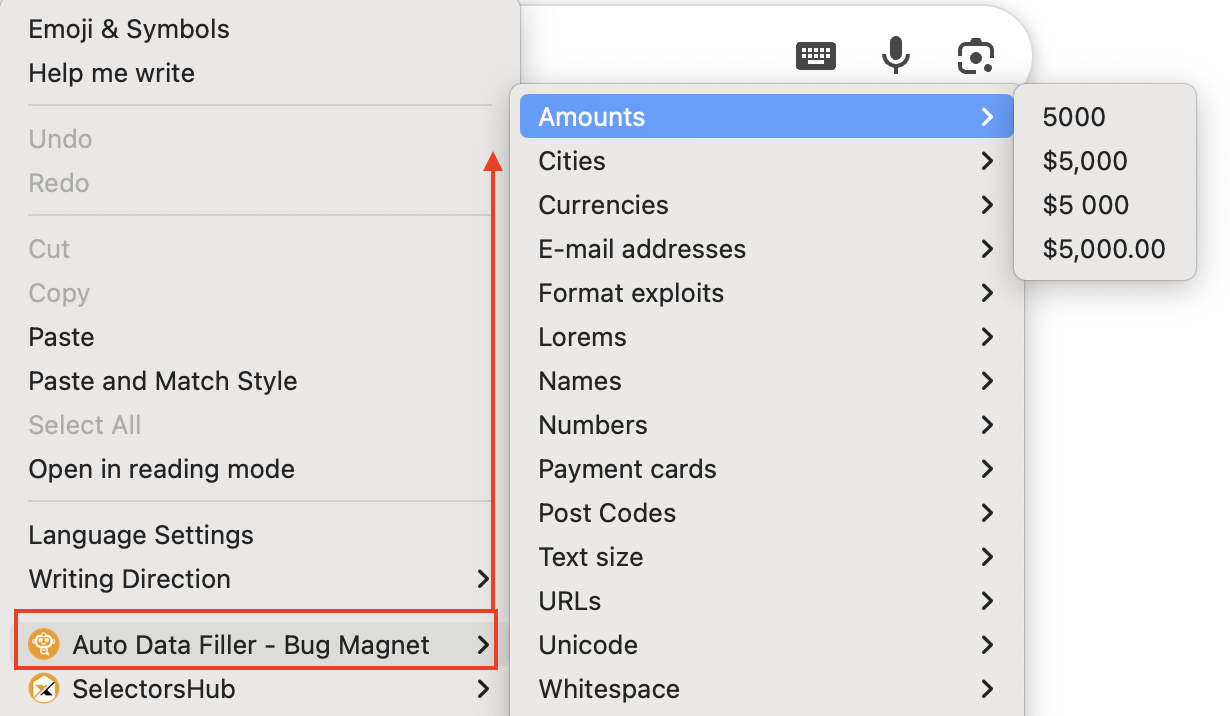Open the Writing Direction submenu arrow
The image size is (1230, 716).
(483, 579)
